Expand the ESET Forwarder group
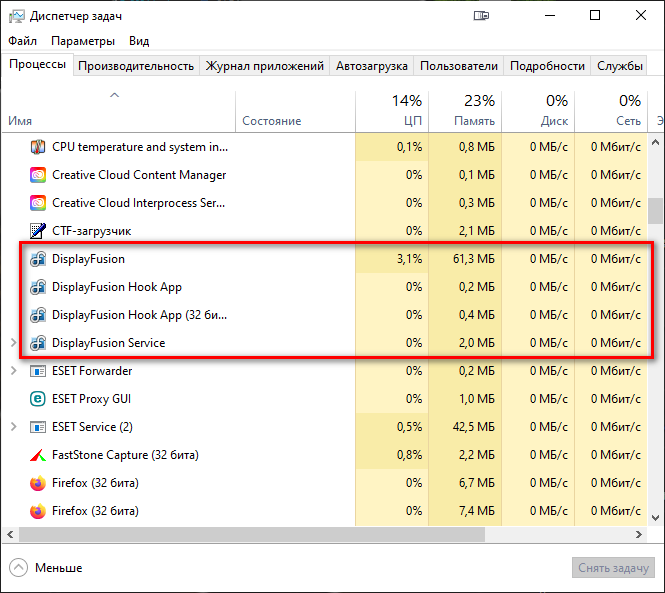Image resolution: width=665 pixels, height=593 pixels. [x=13, y=371]
